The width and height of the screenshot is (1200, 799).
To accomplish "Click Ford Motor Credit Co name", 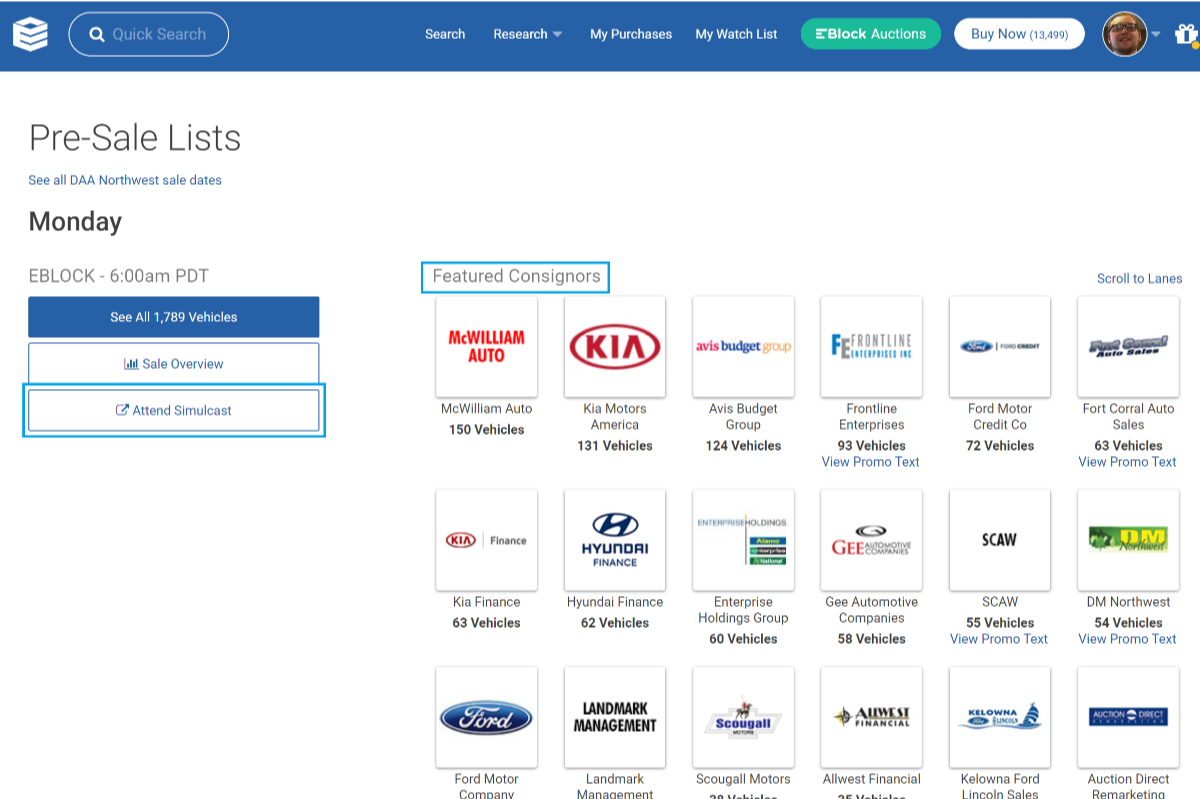I will [x=1000, y=417].
